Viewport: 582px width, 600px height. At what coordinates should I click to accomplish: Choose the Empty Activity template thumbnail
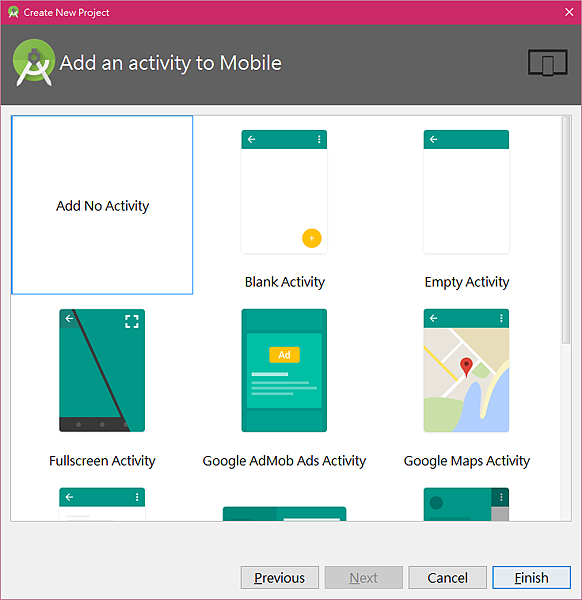tap(466, 192)
